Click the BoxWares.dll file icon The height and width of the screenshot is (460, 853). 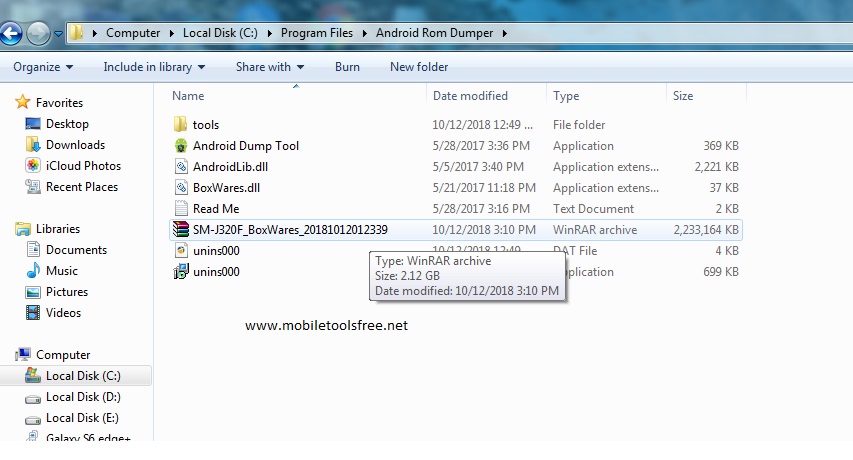pos(181,187)
